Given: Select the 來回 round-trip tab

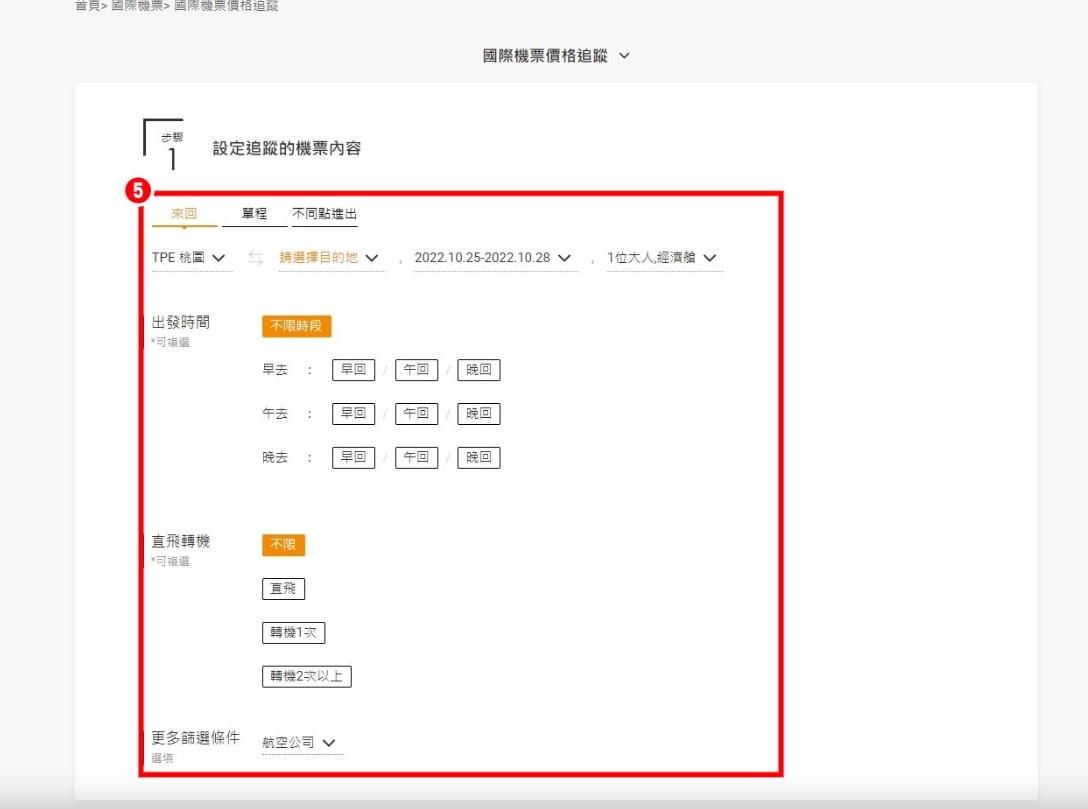Looking at the screenshot, I should [184, 214].
